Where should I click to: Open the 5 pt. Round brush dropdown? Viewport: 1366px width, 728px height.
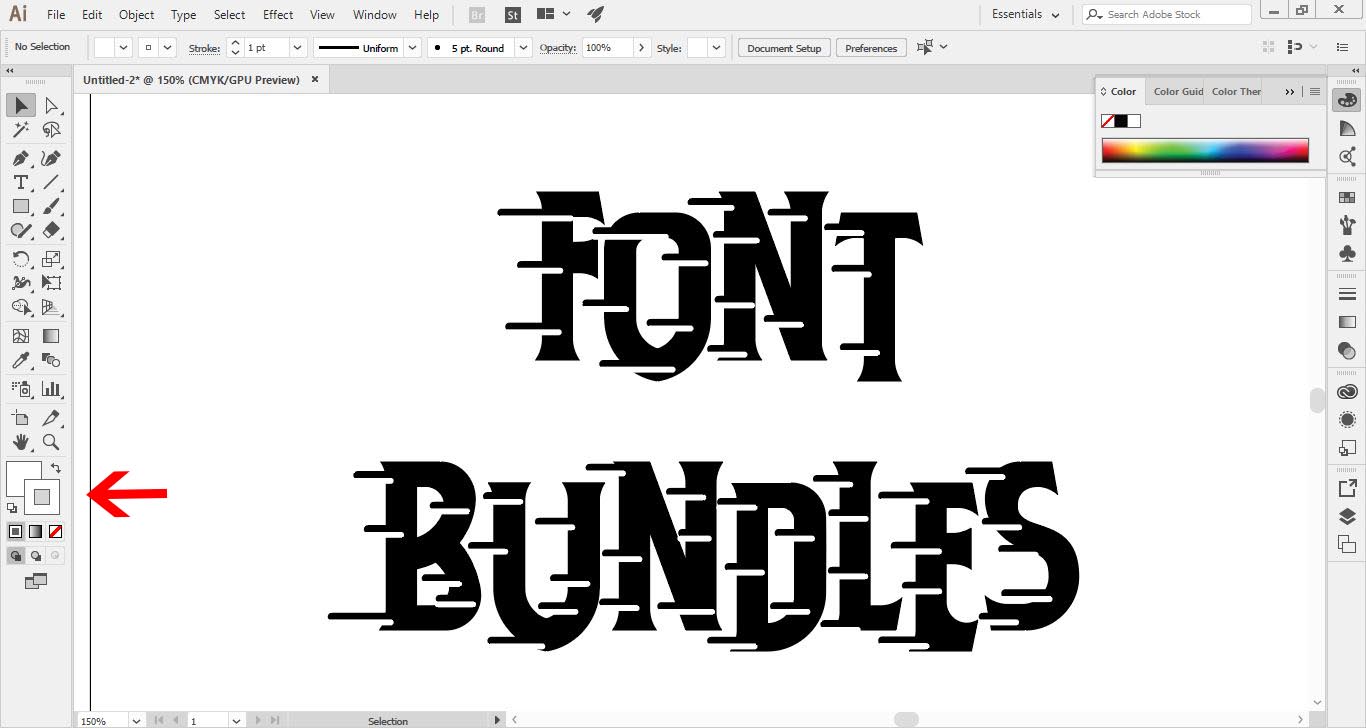click(x=523, y=47)
